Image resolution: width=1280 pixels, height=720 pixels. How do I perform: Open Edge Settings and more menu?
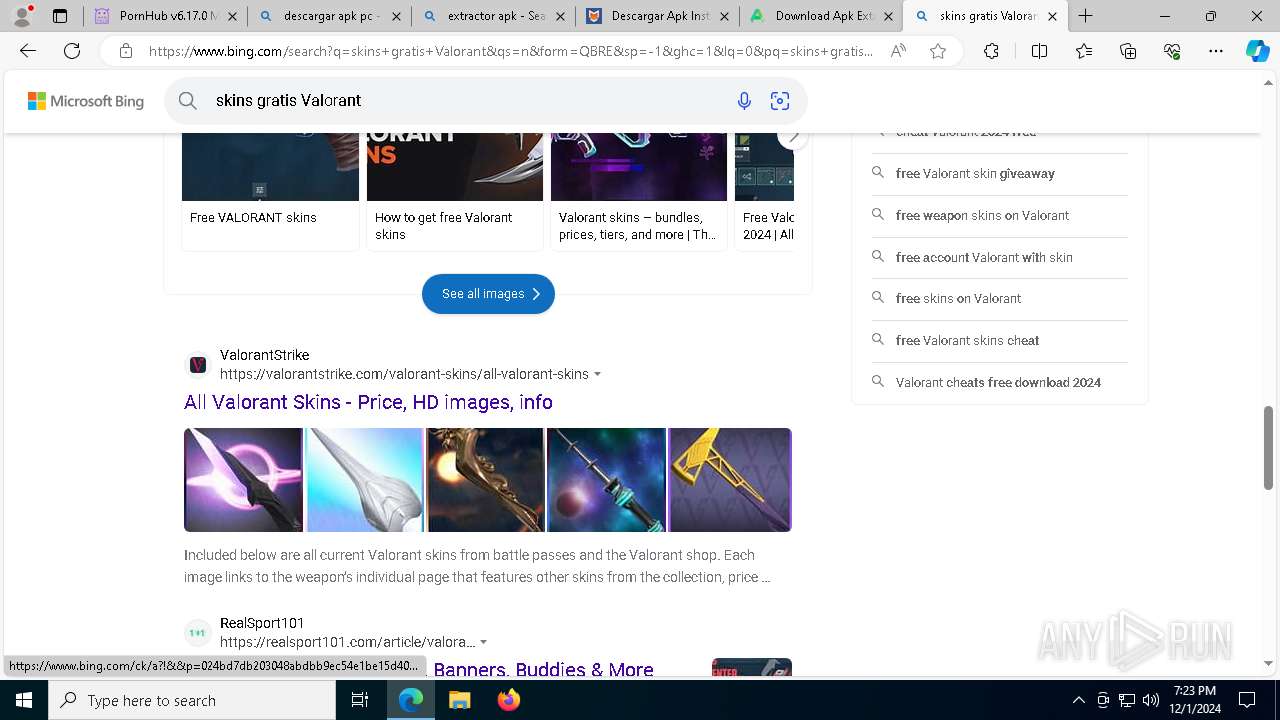pos(1216,51)
